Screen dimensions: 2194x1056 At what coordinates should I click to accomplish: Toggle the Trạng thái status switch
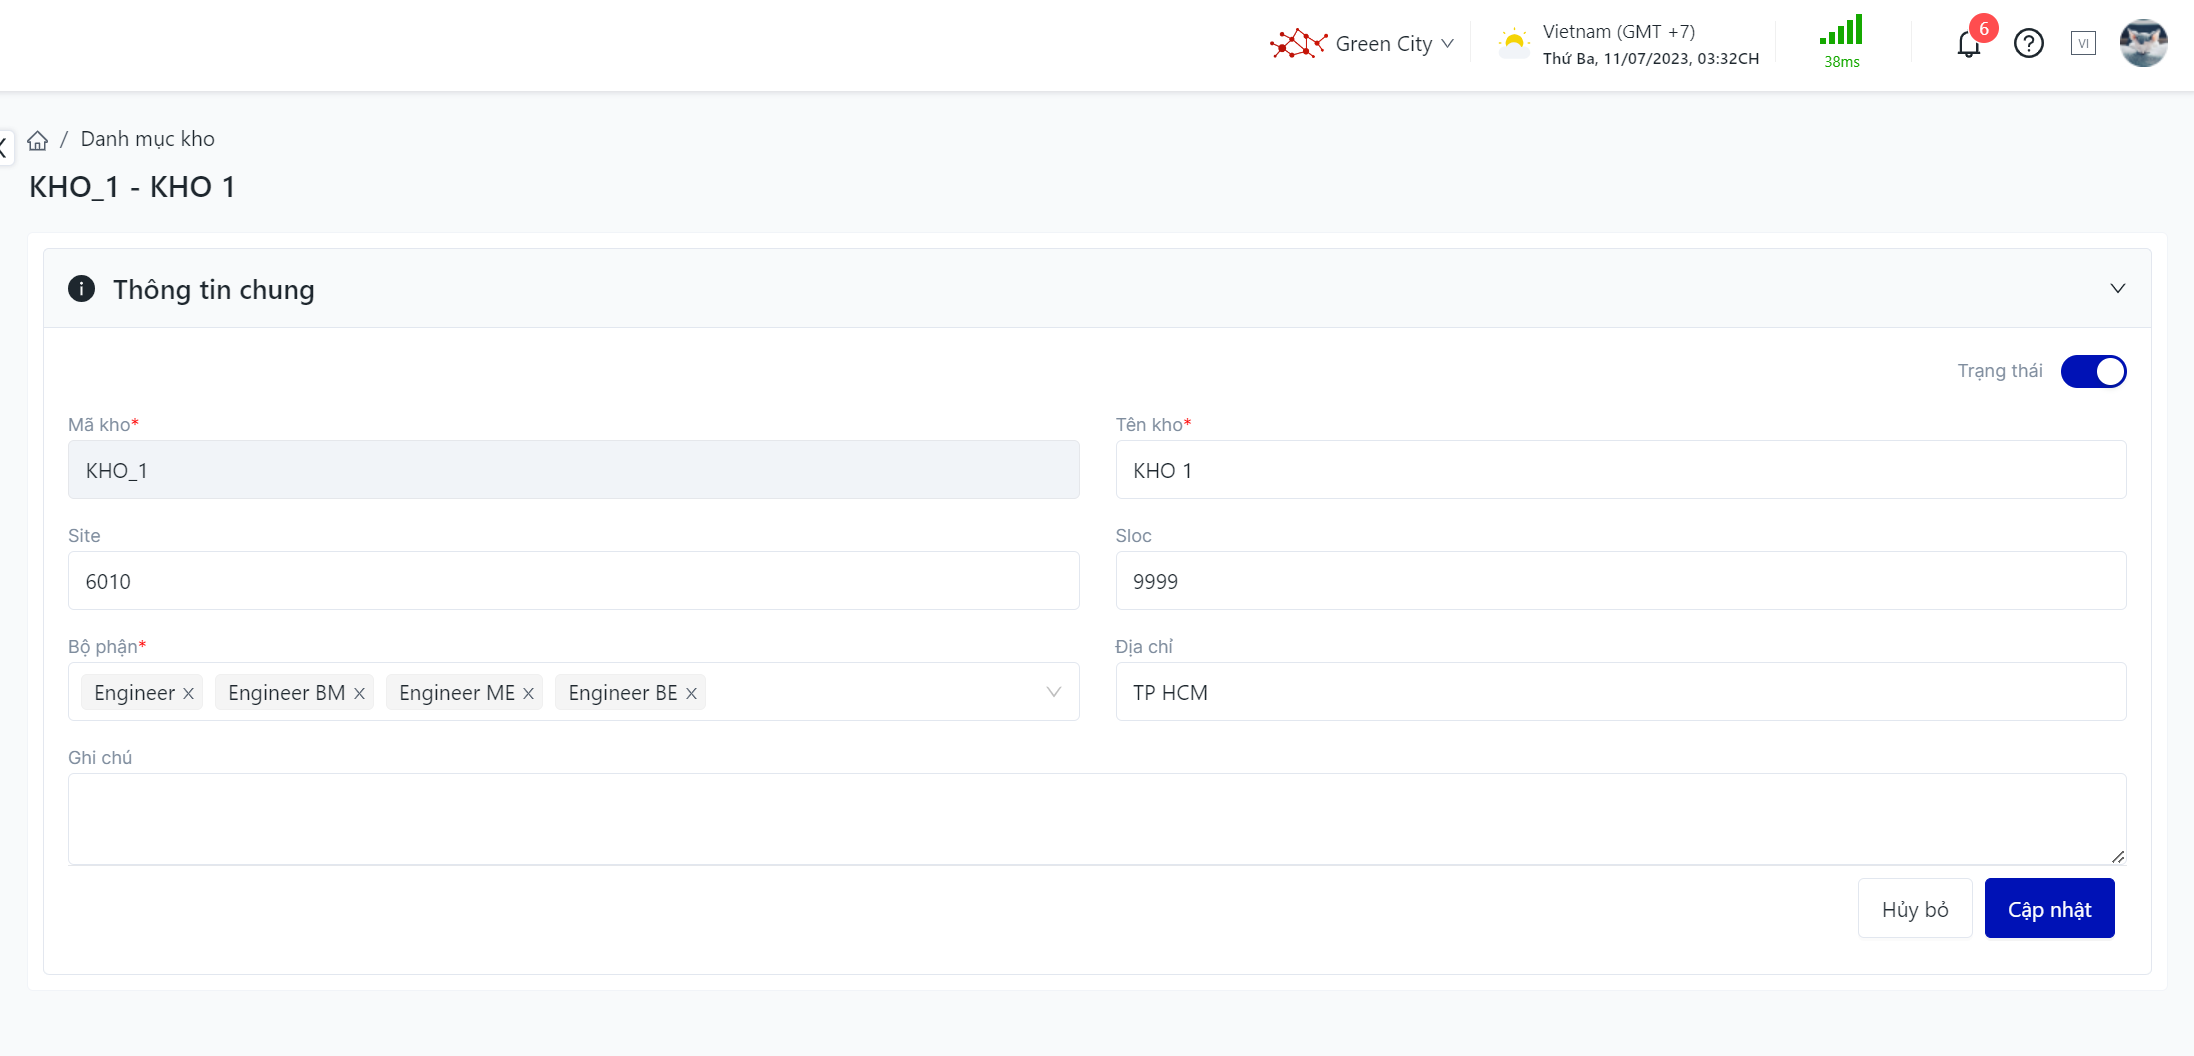[2093, 371]
